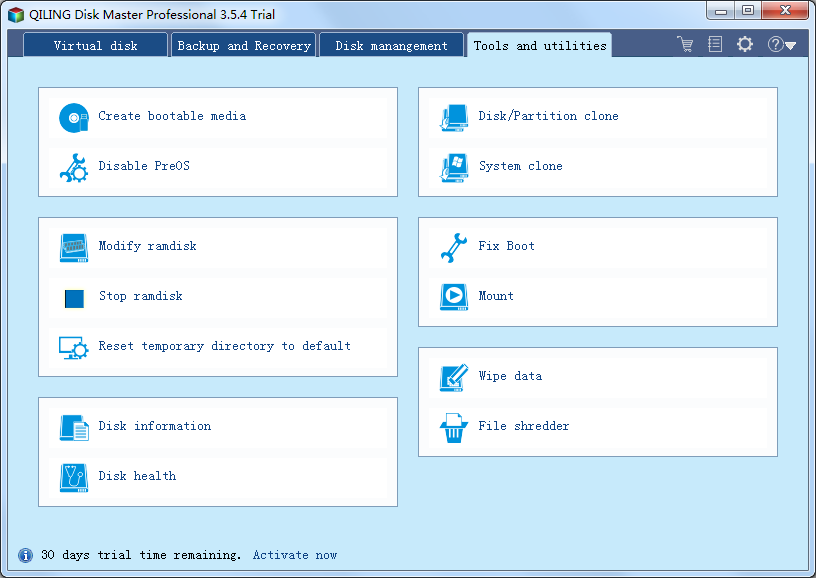Open the shopping cart purchase icon
The height and width of the screenshot is (578, 816).
pyautogui.click(x=685, y=44)
